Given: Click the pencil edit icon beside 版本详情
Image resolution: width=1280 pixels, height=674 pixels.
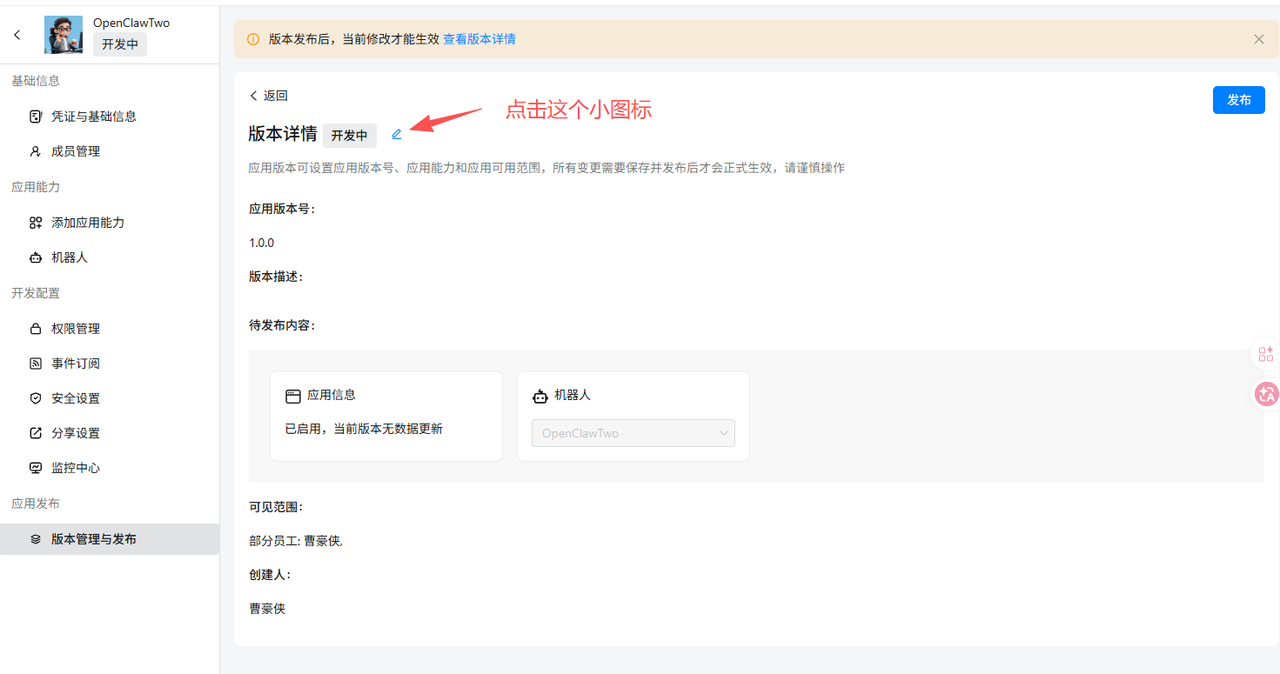Looking at the screenshot, I should (397, 134).
